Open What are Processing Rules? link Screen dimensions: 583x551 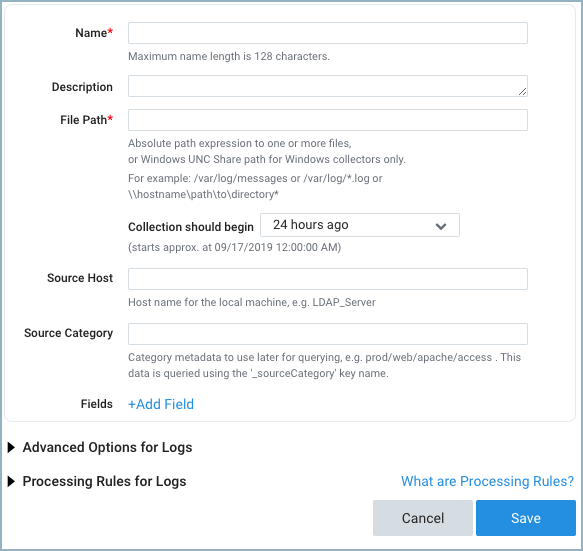pos(487,481)
